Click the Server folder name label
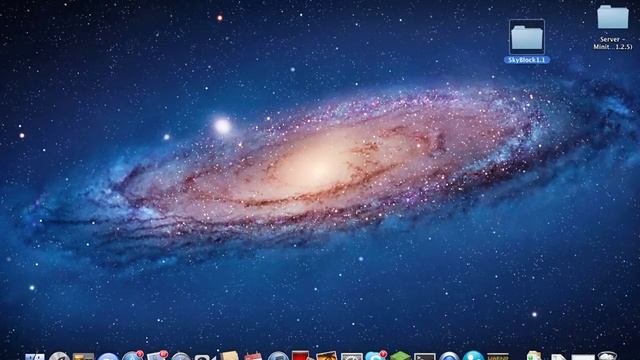The width and height of the screenshot is (640, 360). click(x=613, y=43)
